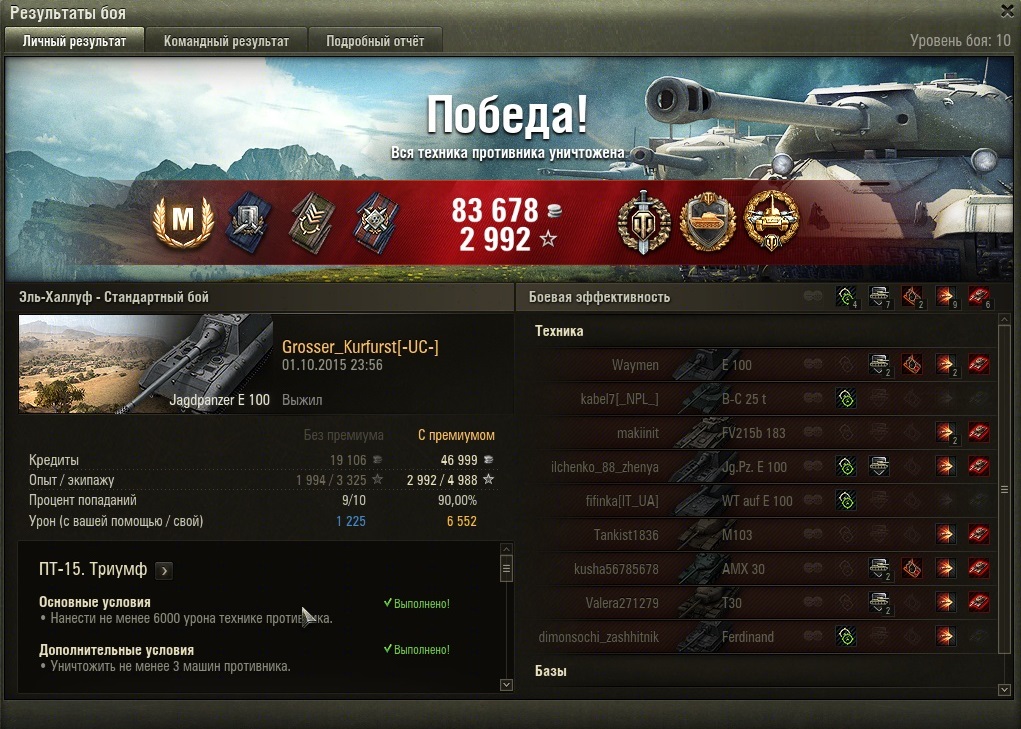The image size is (1021, 729).
Task: Click the mission panel scroll down arrow
Action: [x=506, y=685]
